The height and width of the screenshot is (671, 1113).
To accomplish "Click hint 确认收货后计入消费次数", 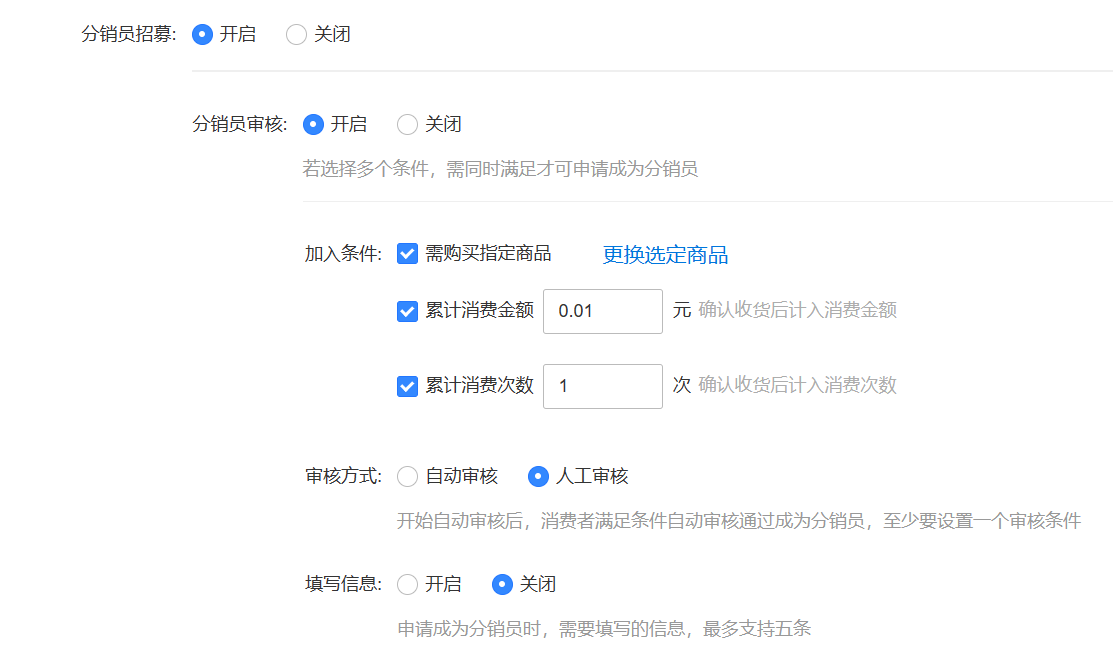I will pyautogui.click(x=798, y=386).
